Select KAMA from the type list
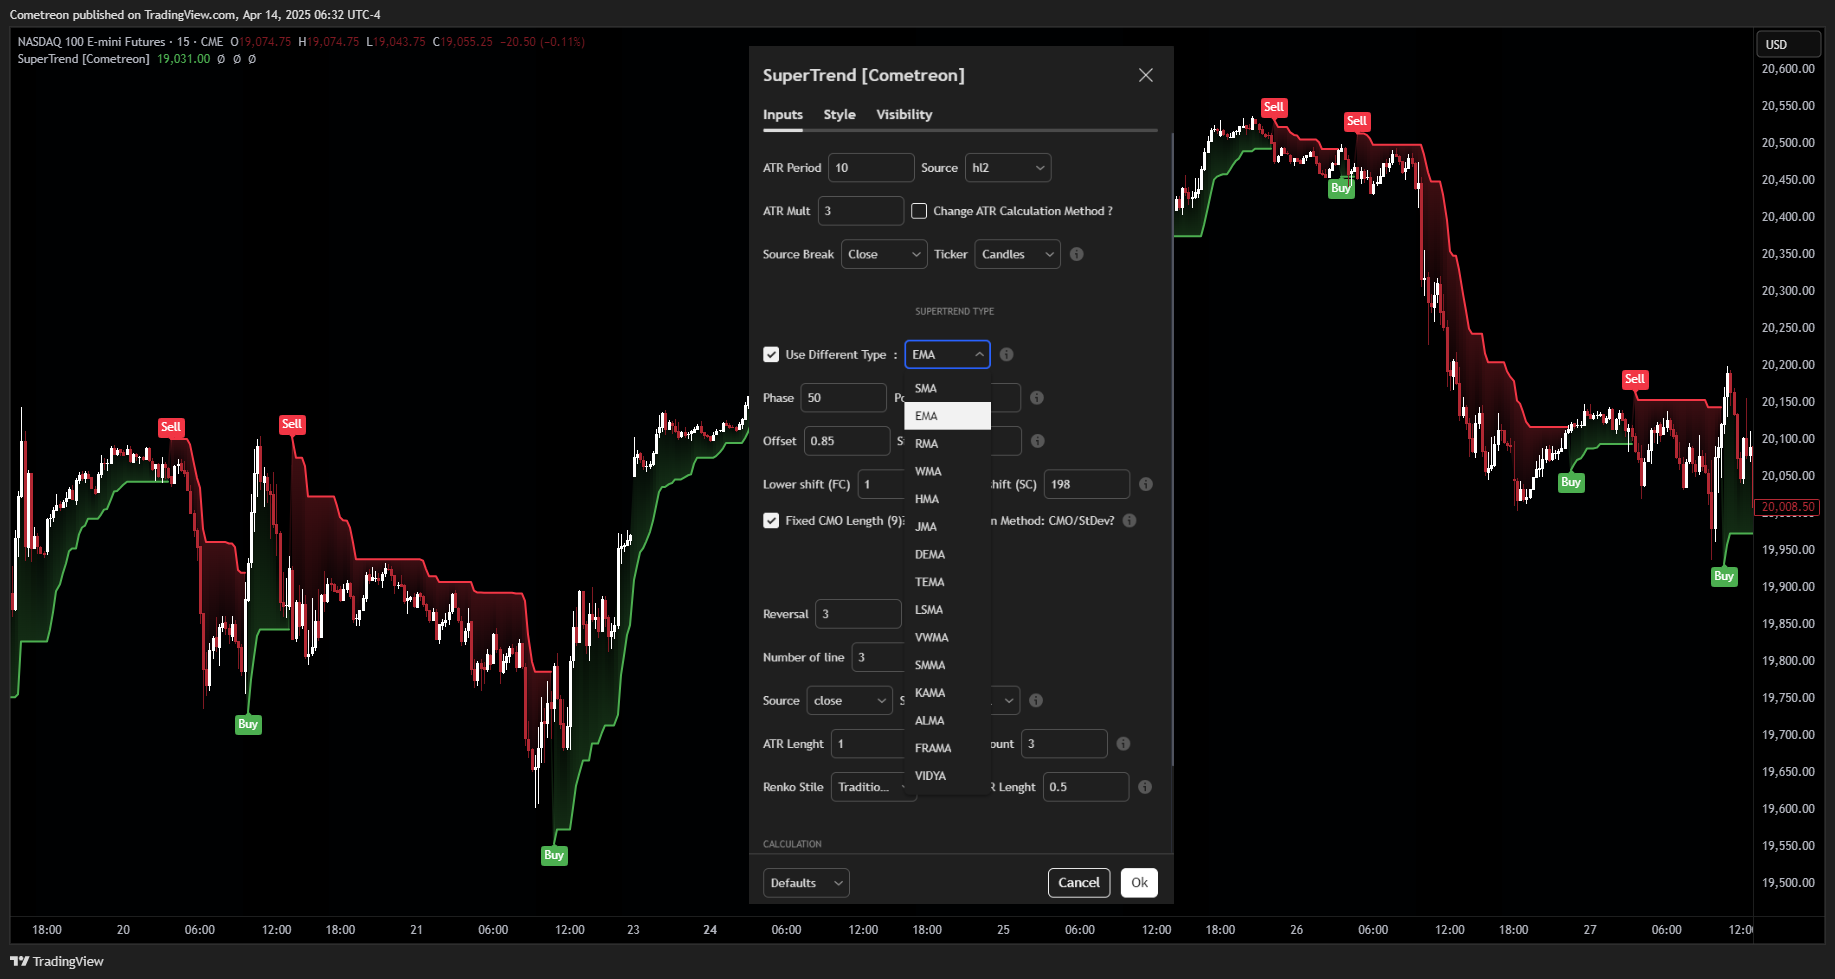Image resolution: width=1835 pixels, height=979 pixels. [x=947, y=693]
